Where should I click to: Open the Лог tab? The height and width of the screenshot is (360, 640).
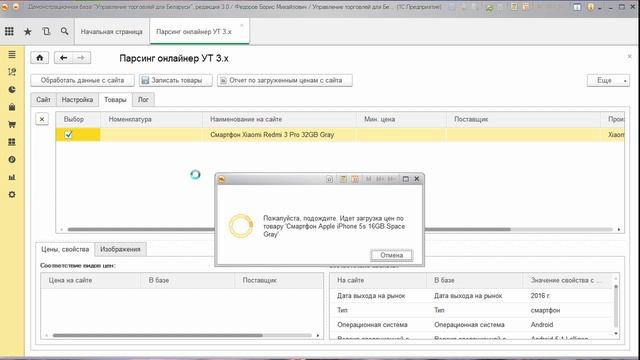pyautogui.click(x=143, y=100)
